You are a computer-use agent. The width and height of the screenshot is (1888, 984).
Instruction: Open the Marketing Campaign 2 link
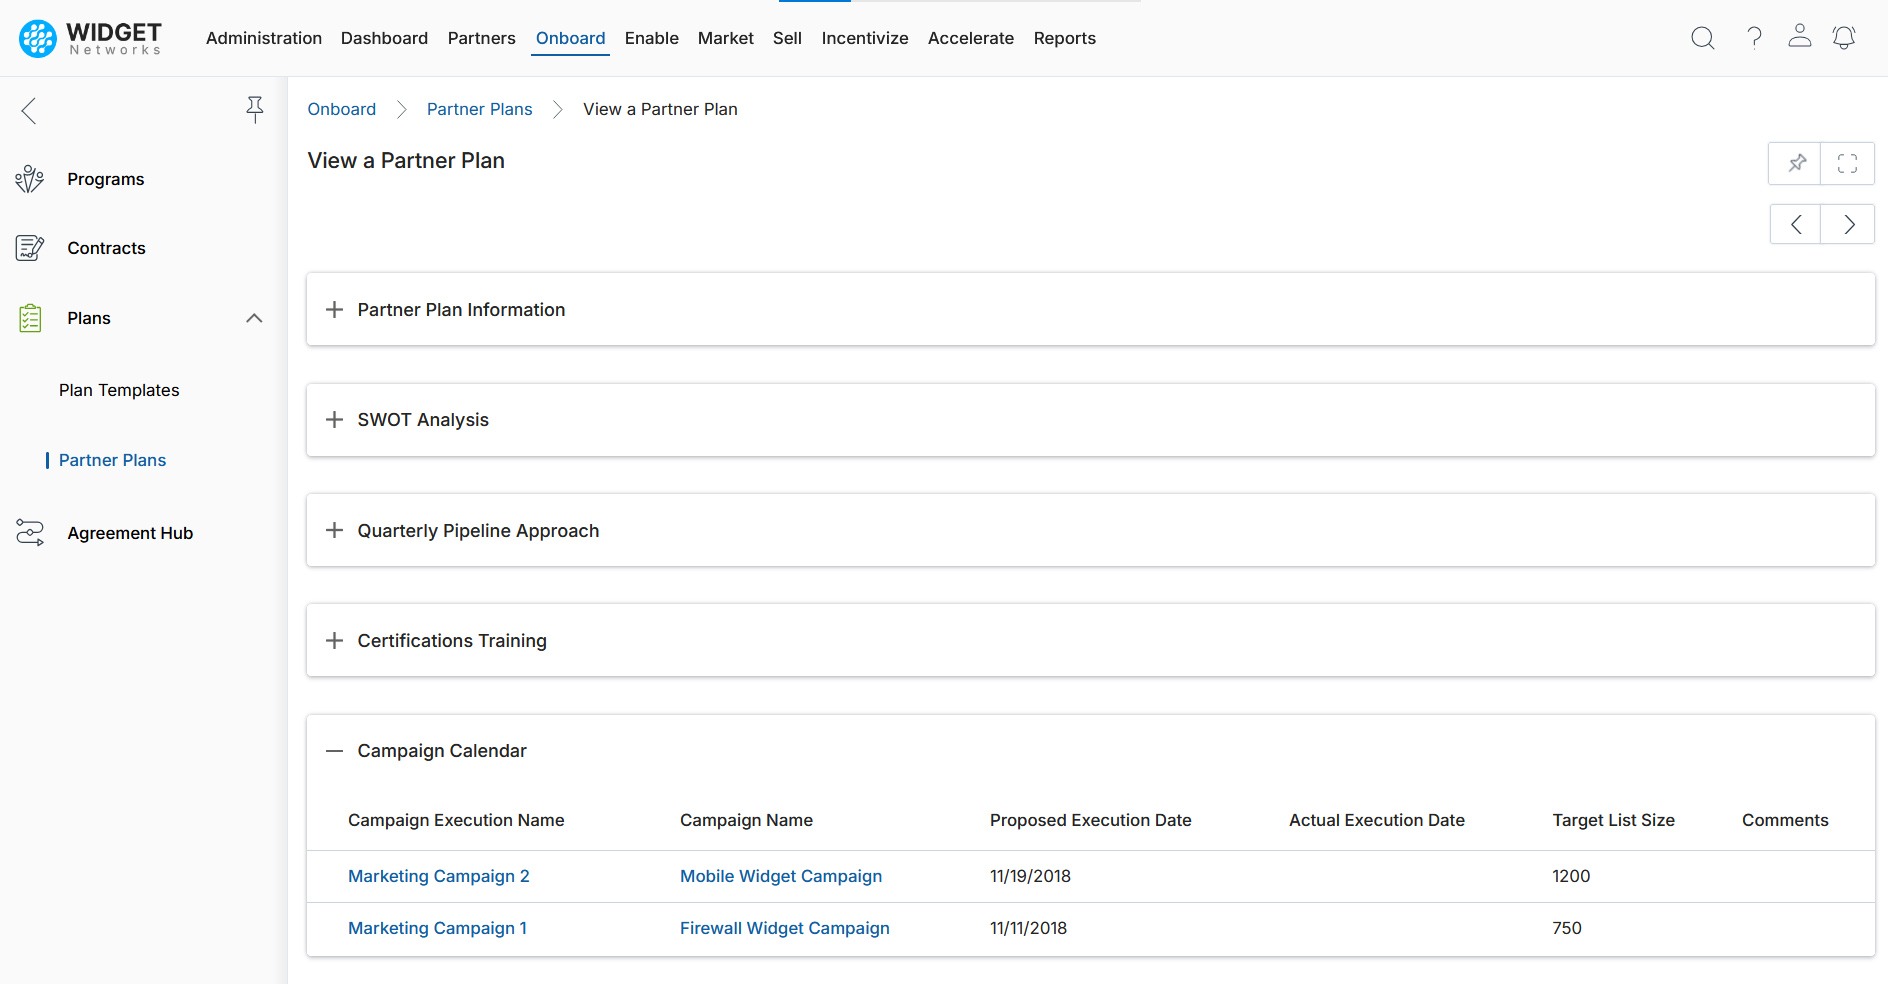point(438,876)
